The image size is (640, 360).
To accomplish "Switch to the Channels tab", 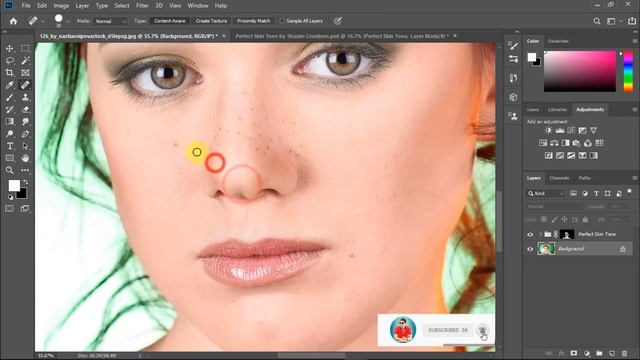I will (559, 178).
